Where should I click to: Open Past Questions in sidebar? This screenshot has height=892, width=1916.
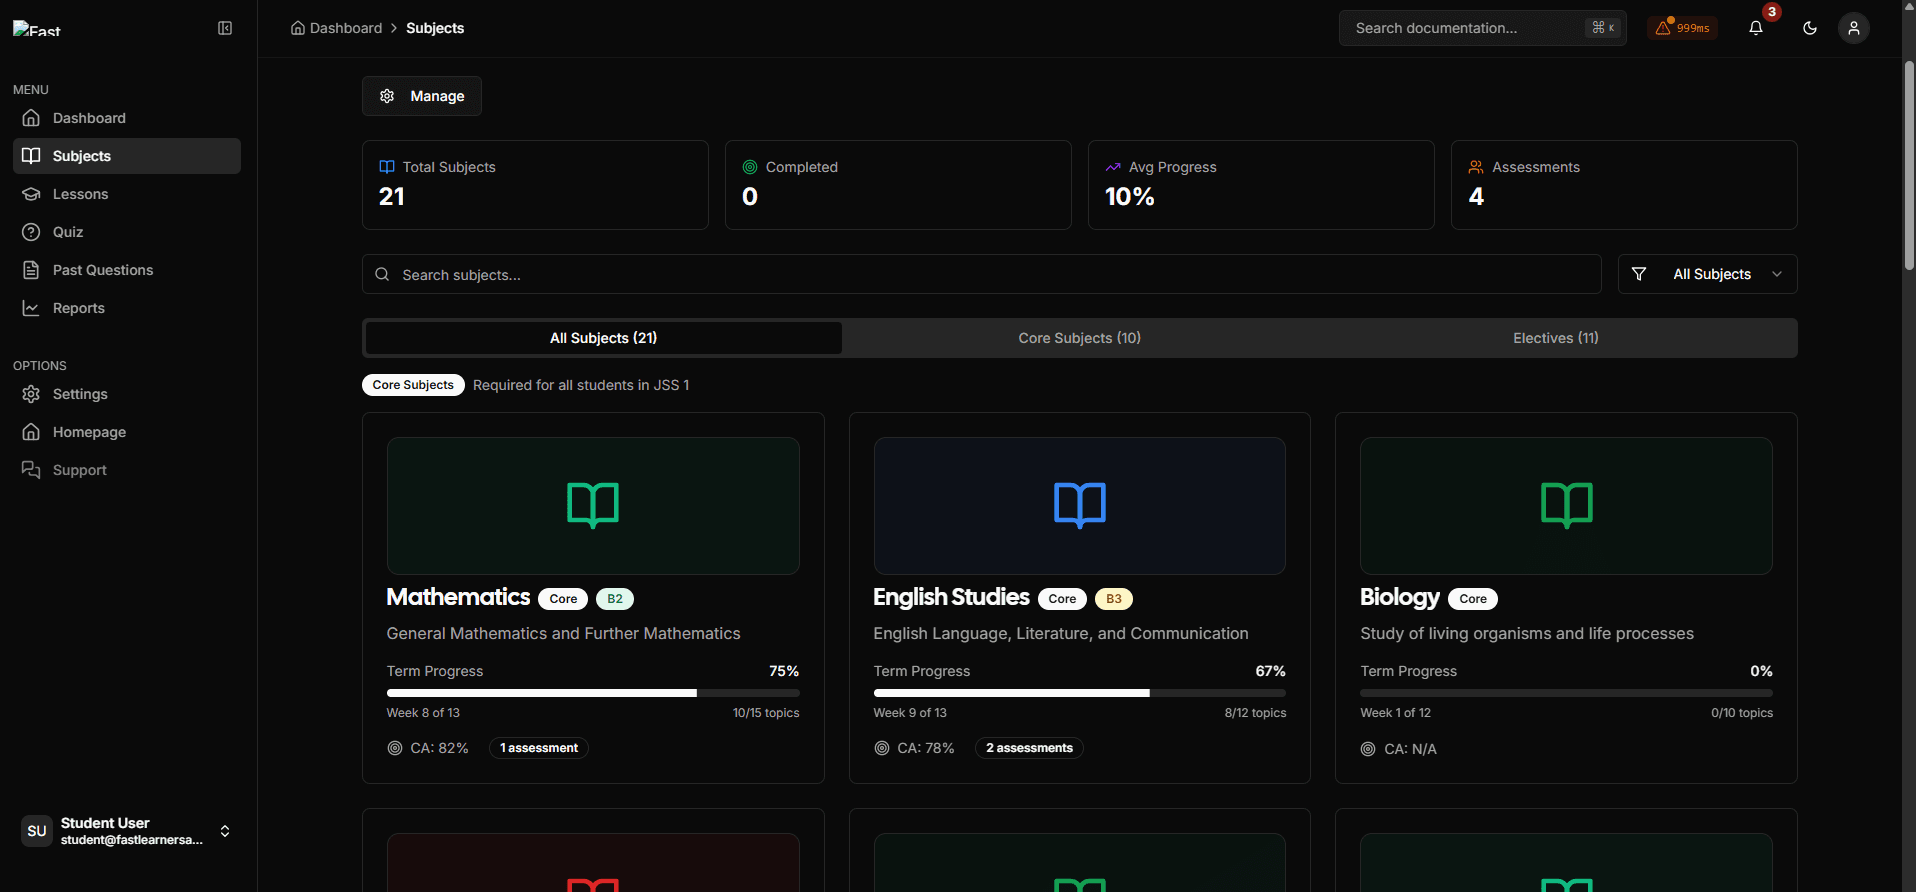pos(102,270)
